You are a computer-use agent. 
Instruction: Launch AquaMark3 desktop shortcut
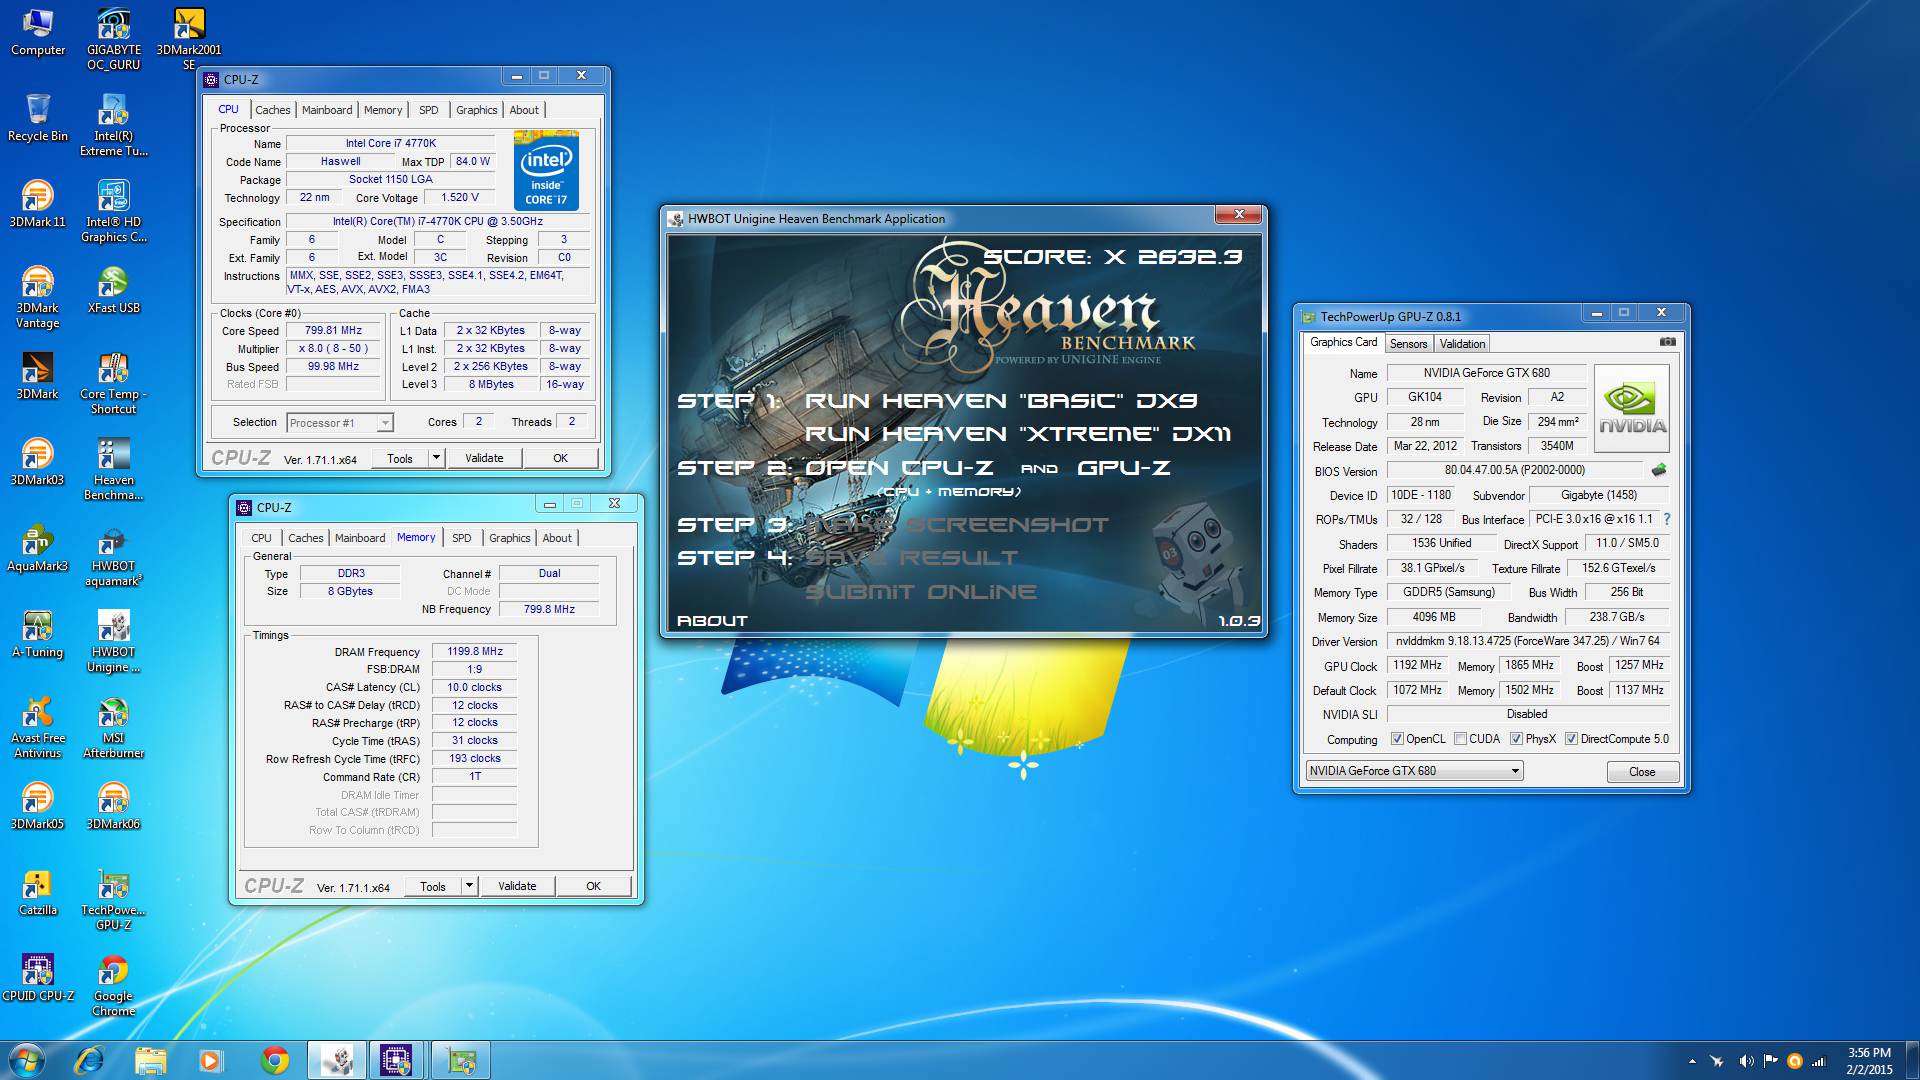(x=38, y=548)
